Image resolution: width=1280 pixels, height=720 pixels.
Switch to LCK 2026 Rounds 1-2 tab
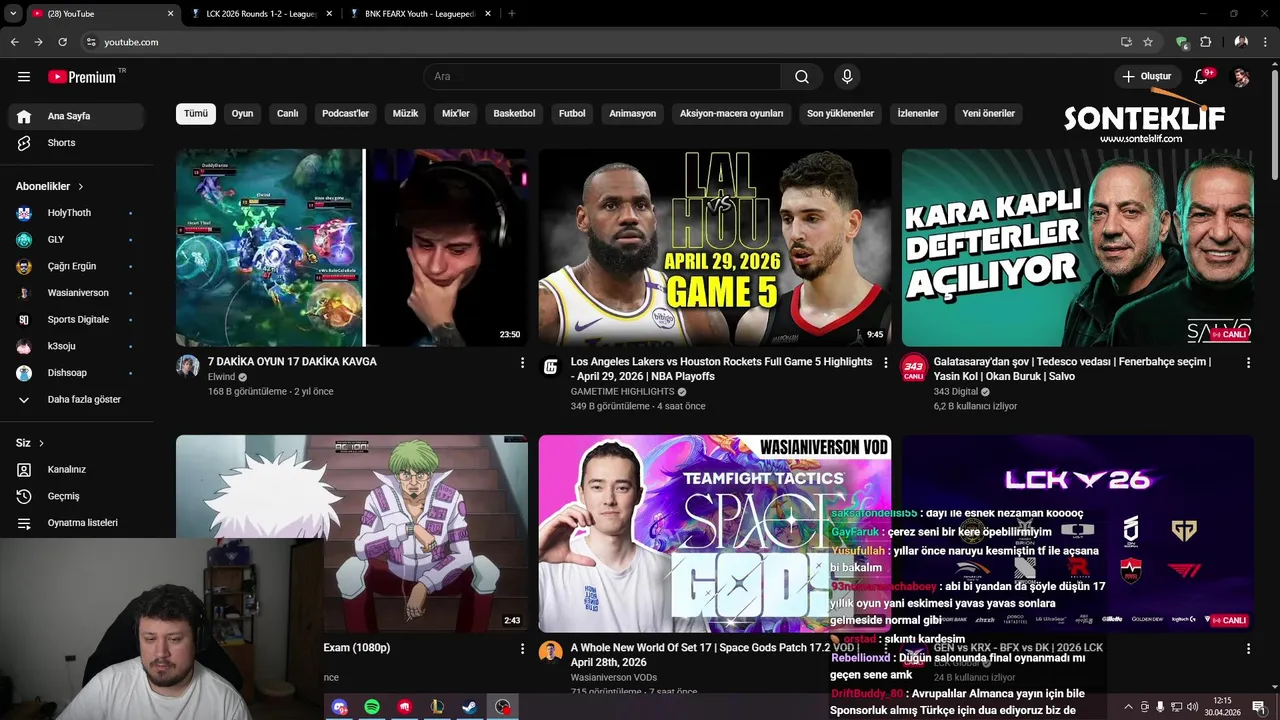(x=261, y=14)
